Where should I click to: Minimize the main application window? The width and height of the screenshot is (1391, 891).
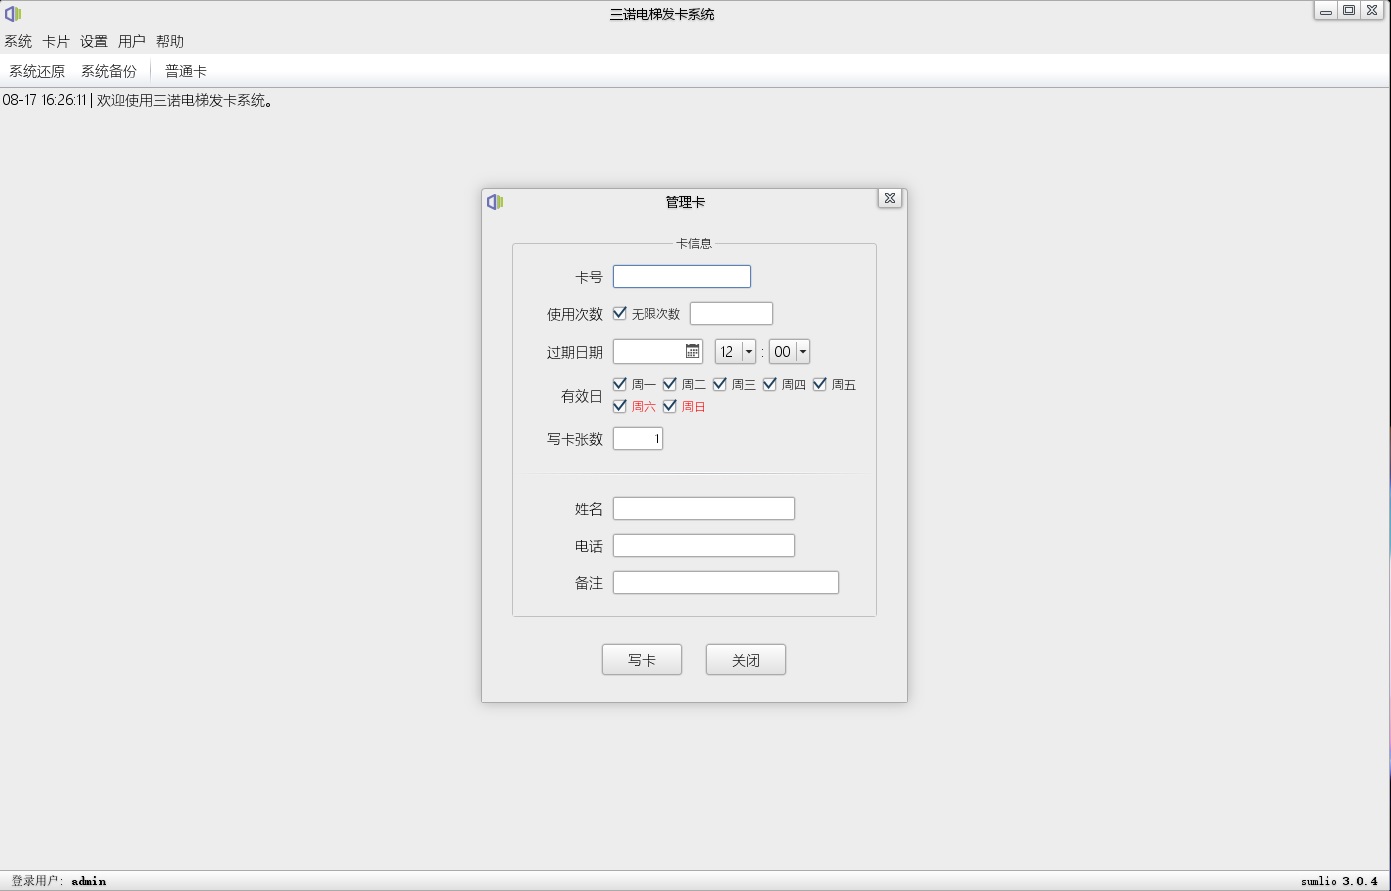pyautogui.click(x=1326, y=11)
